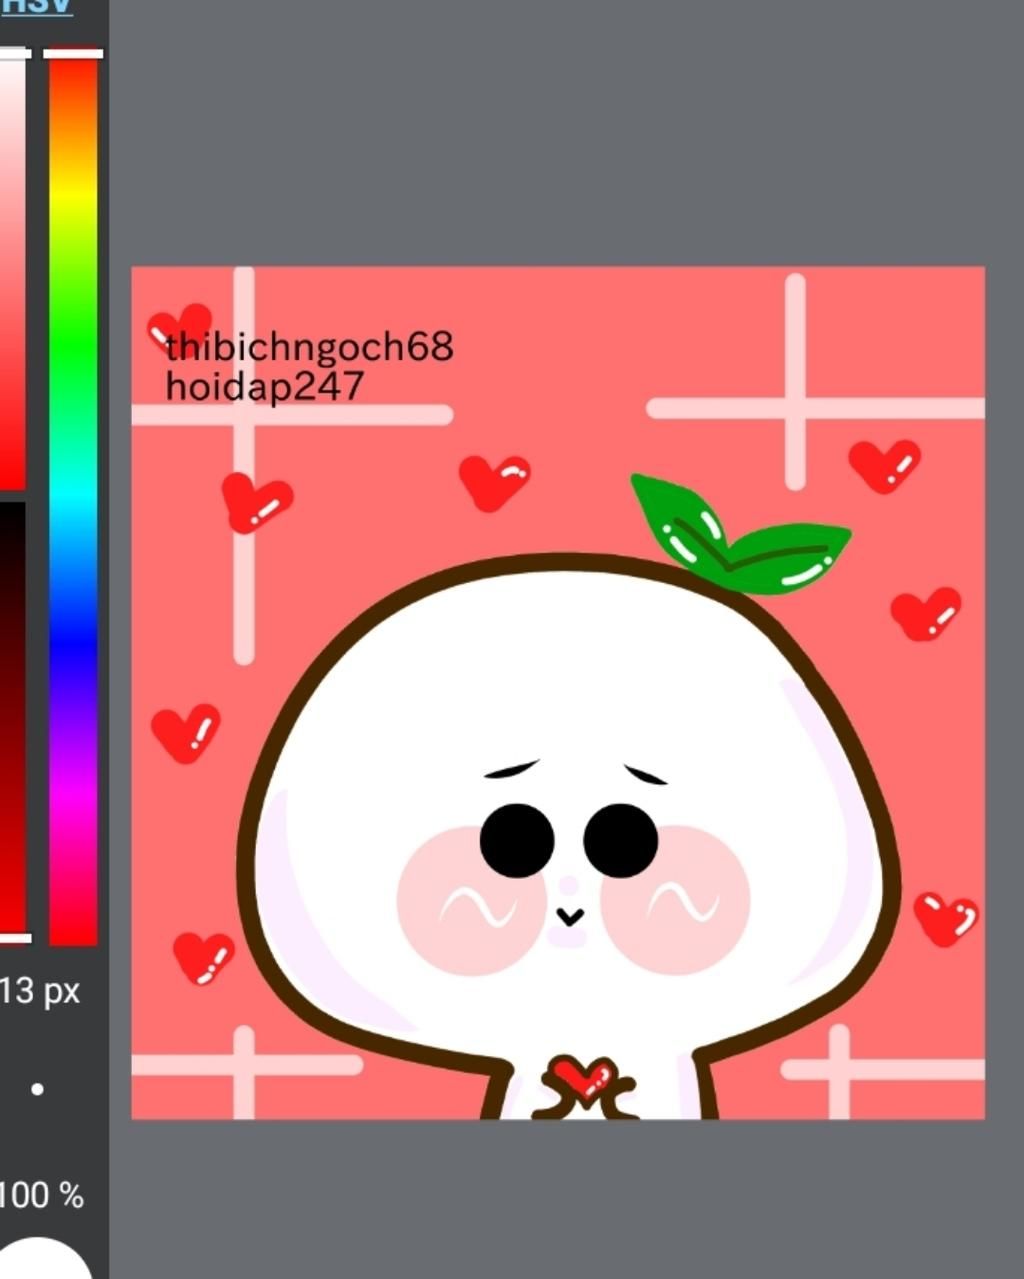Select the 100 % opacity value
Screen dimensions: 1024x1279
[x=41, y=1195]
